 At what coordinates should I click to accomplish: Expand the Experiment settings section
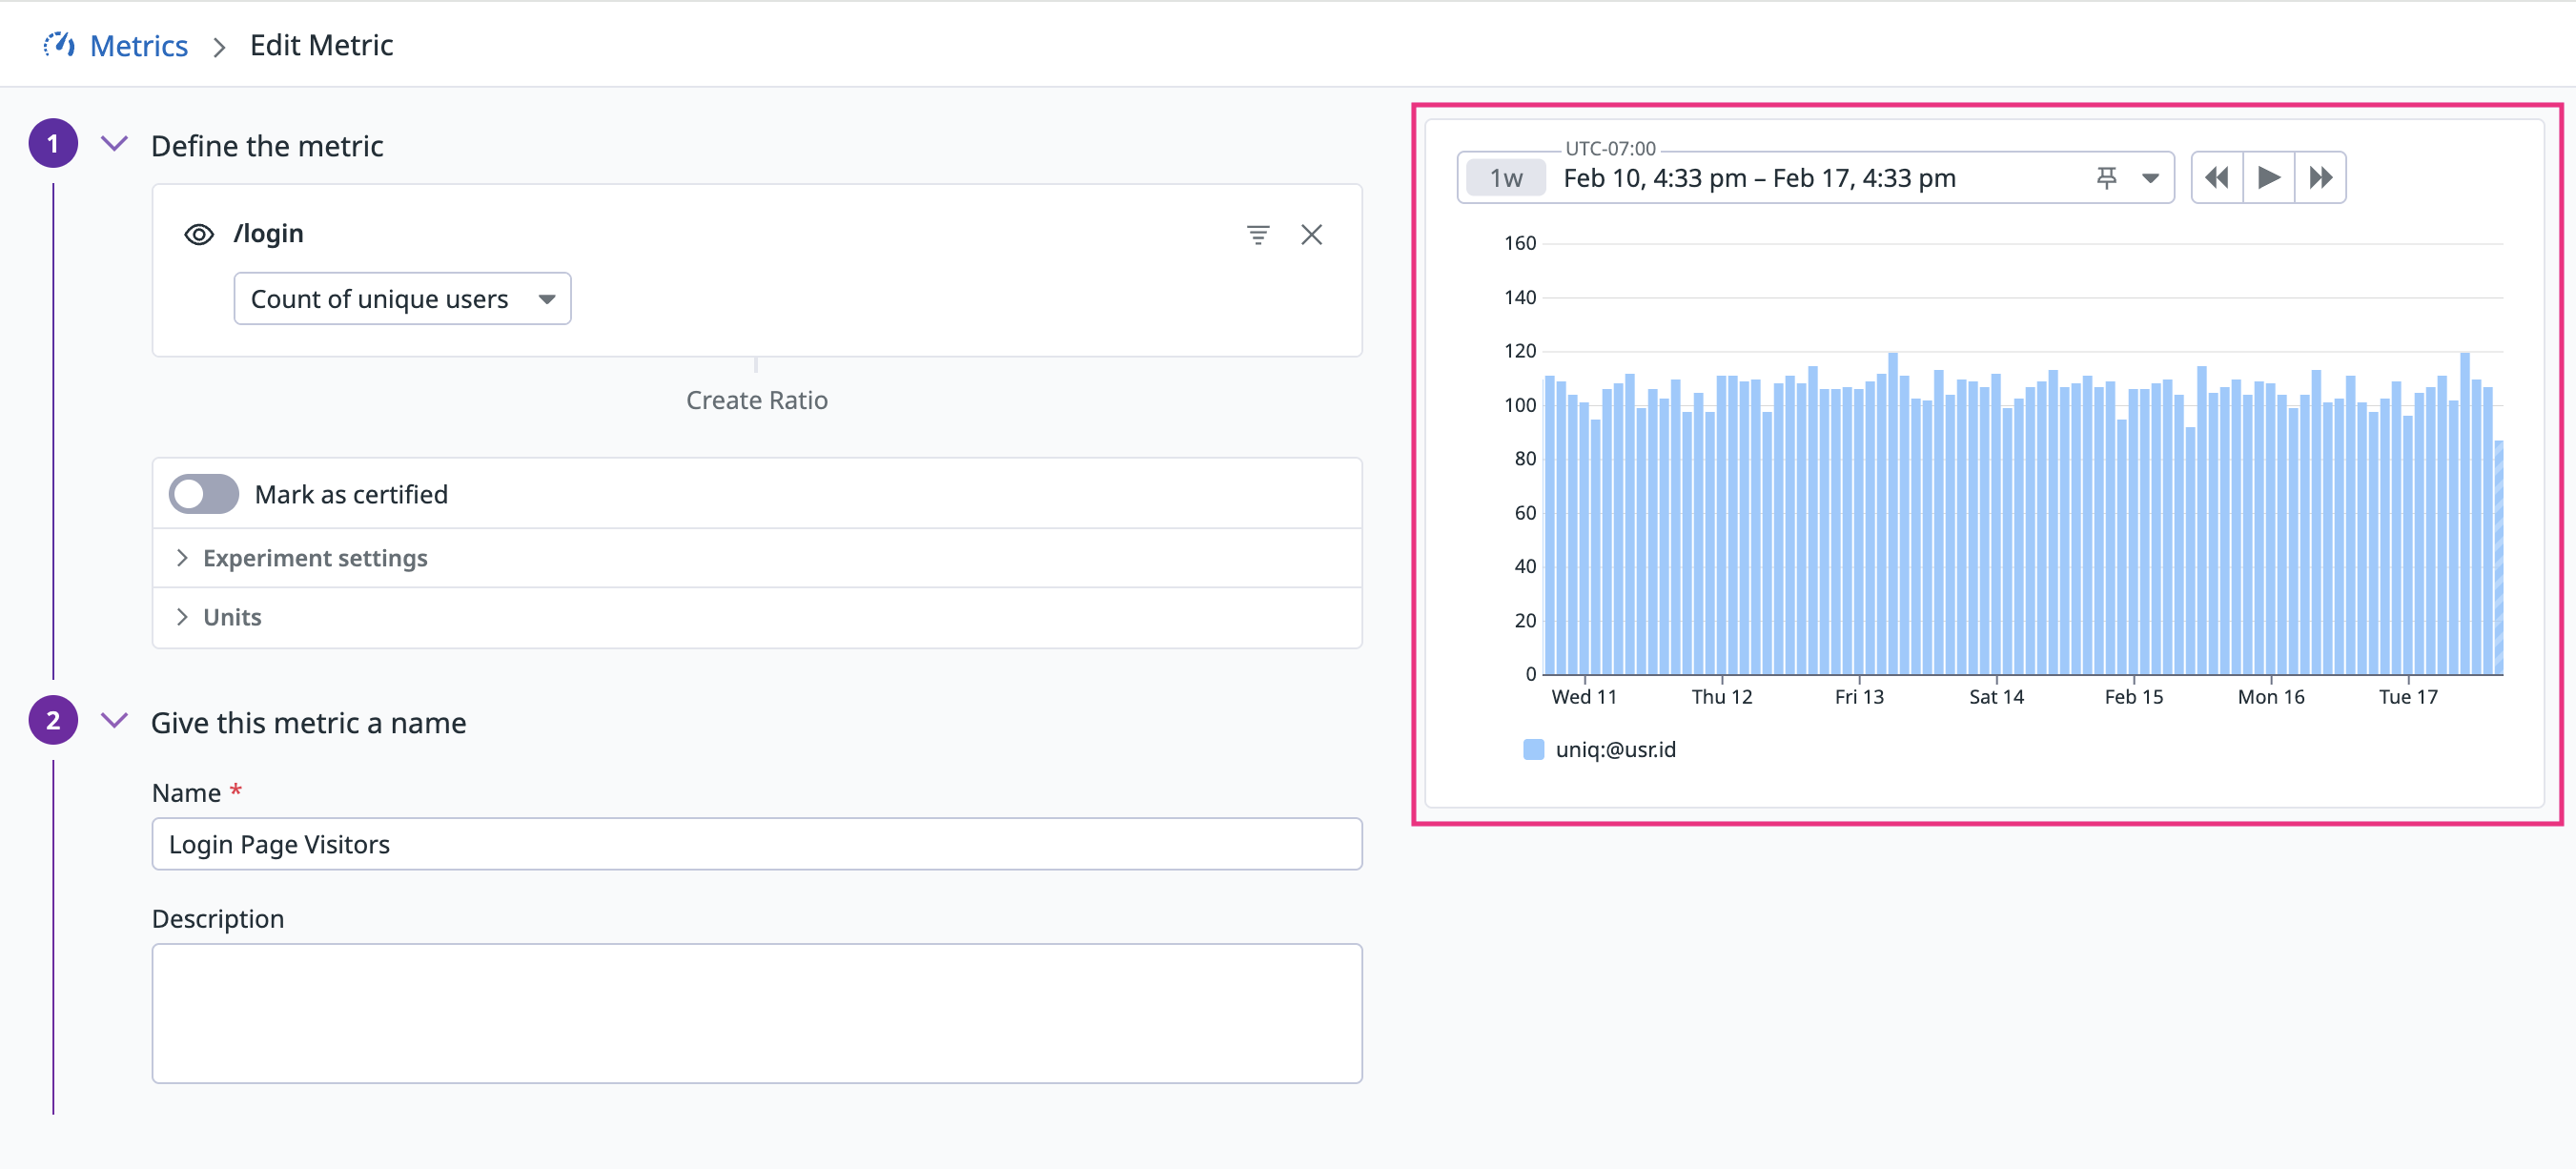[314, 558]
